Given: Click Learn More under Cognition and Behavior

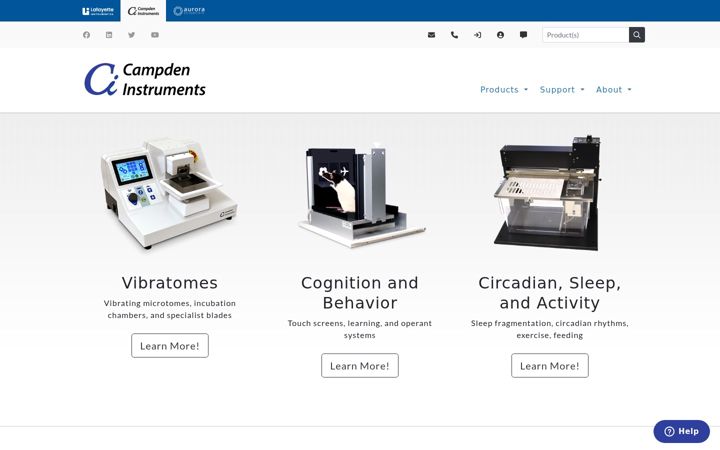Looking at the screenshot, I should [360, 366].
